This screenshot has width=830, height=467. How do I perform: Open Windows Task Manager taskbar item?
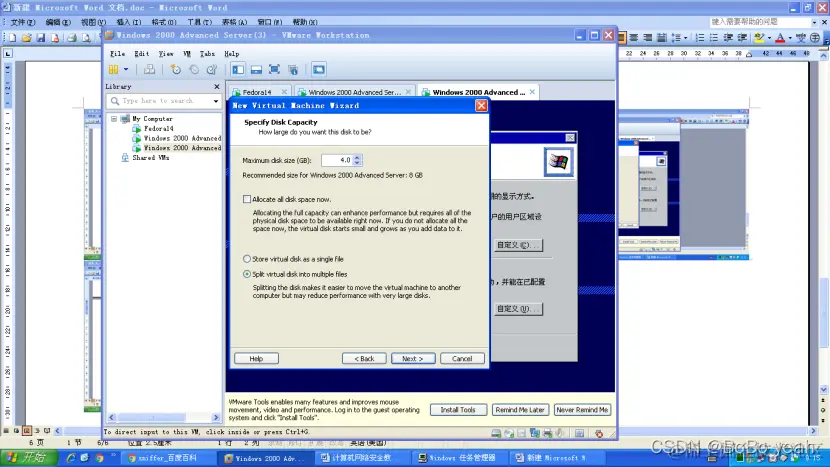(458, 458)
